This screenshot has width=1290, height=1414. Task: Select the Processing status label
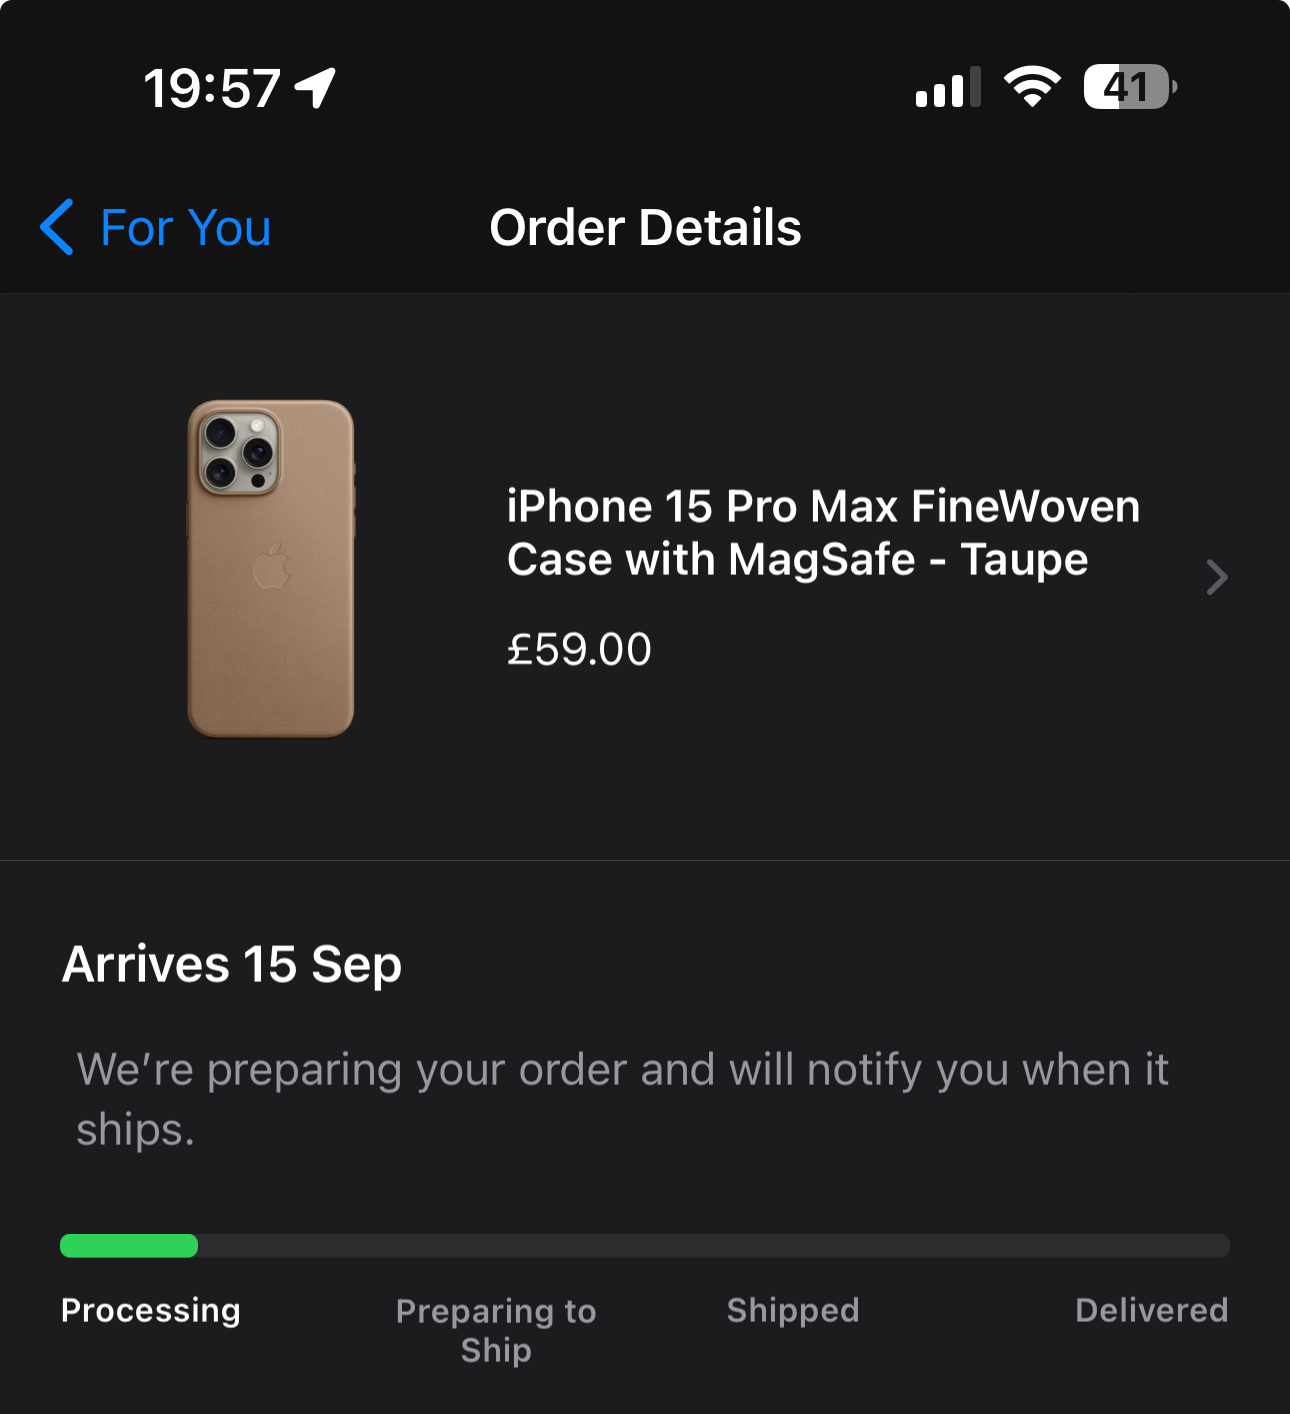tap(151, 1310)
